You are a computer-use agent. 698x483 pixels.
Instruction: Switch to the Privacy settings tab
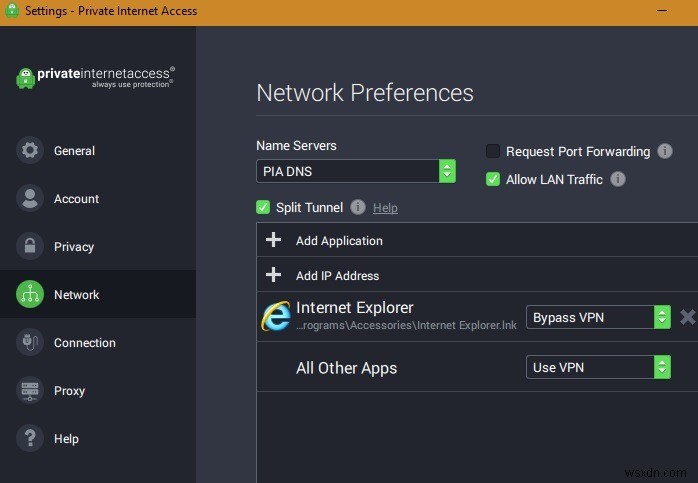74,247
